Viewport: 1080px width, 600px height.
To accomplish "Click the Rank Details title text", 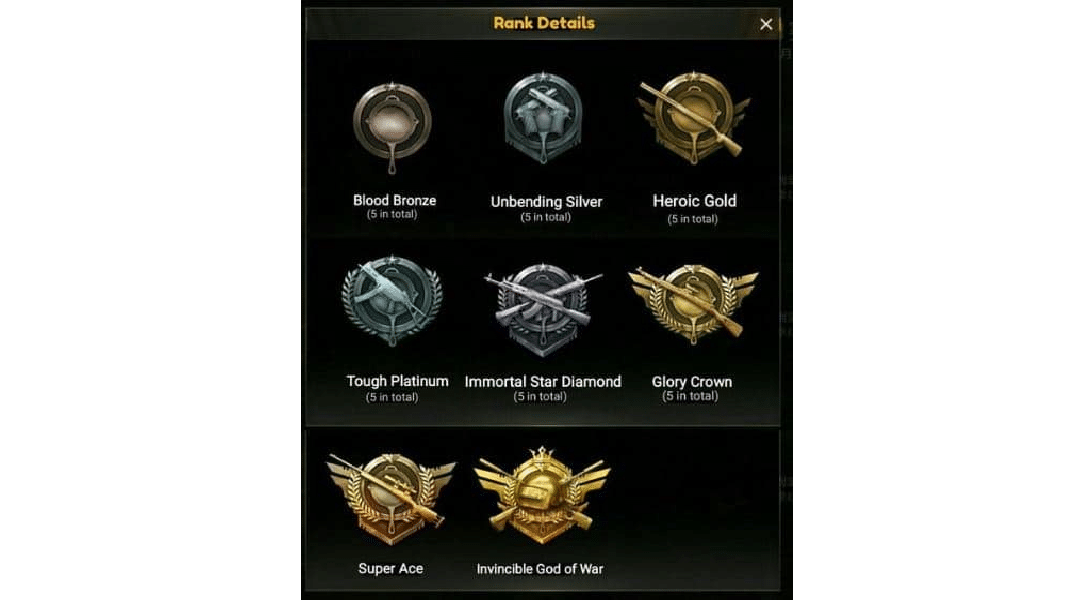I will point(543,23).
